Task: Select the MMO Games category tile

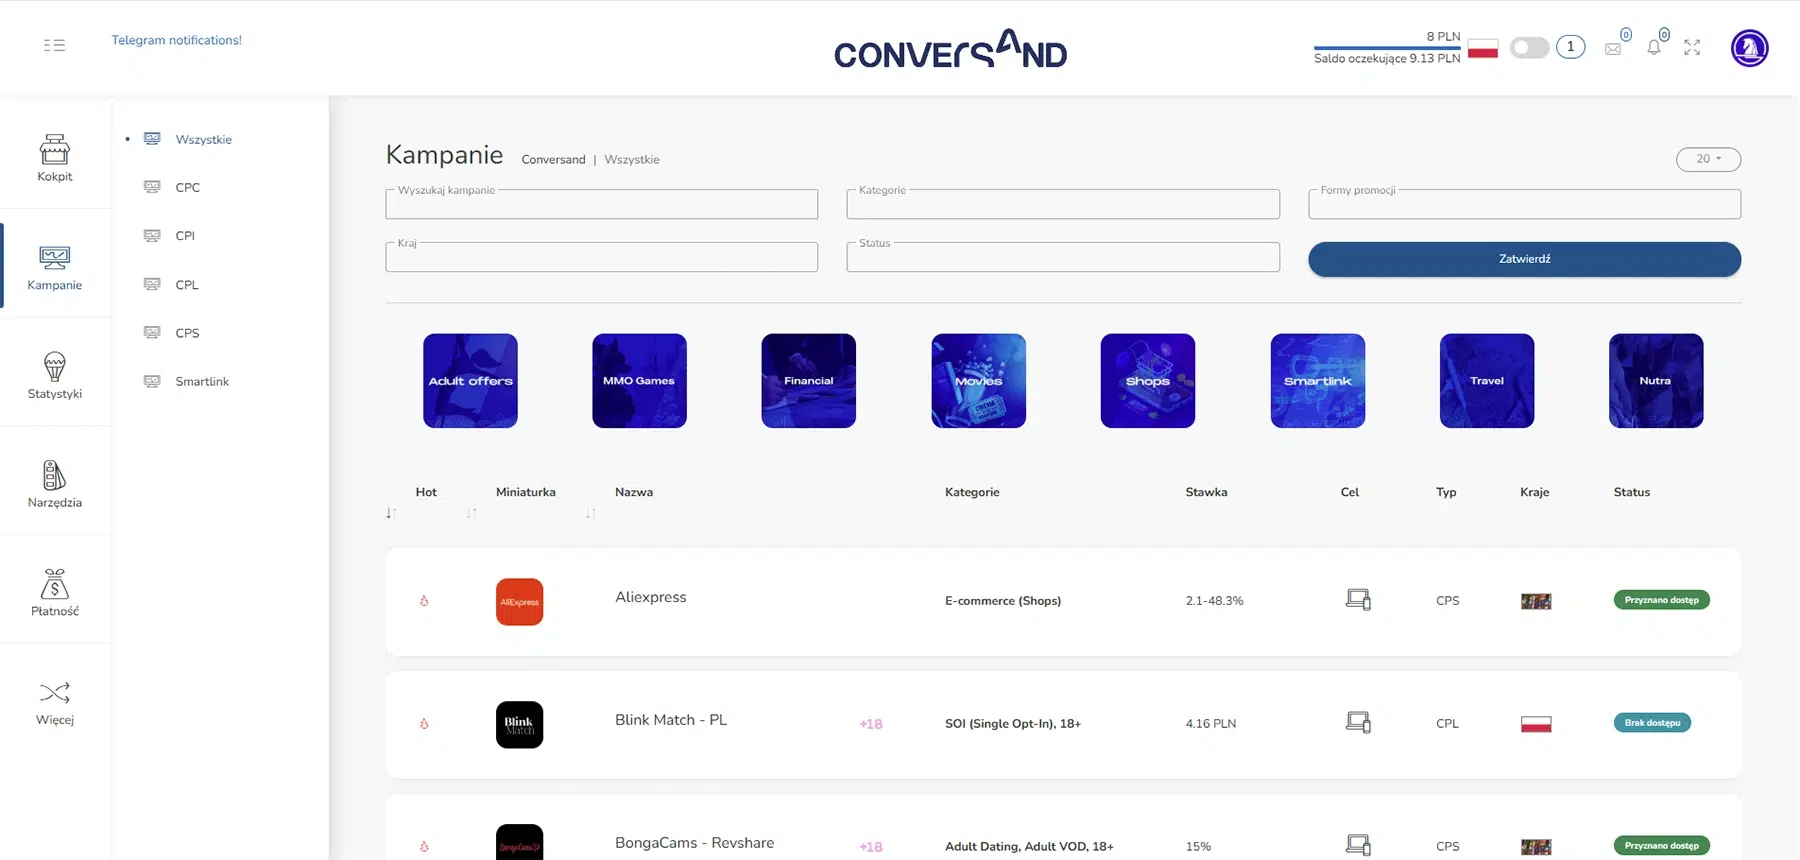Action: (x=639, y=381)
